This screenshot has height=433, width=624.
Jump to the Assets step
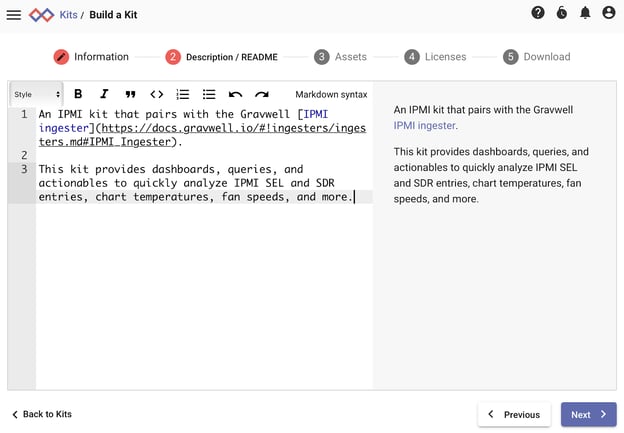pos(340,57)
